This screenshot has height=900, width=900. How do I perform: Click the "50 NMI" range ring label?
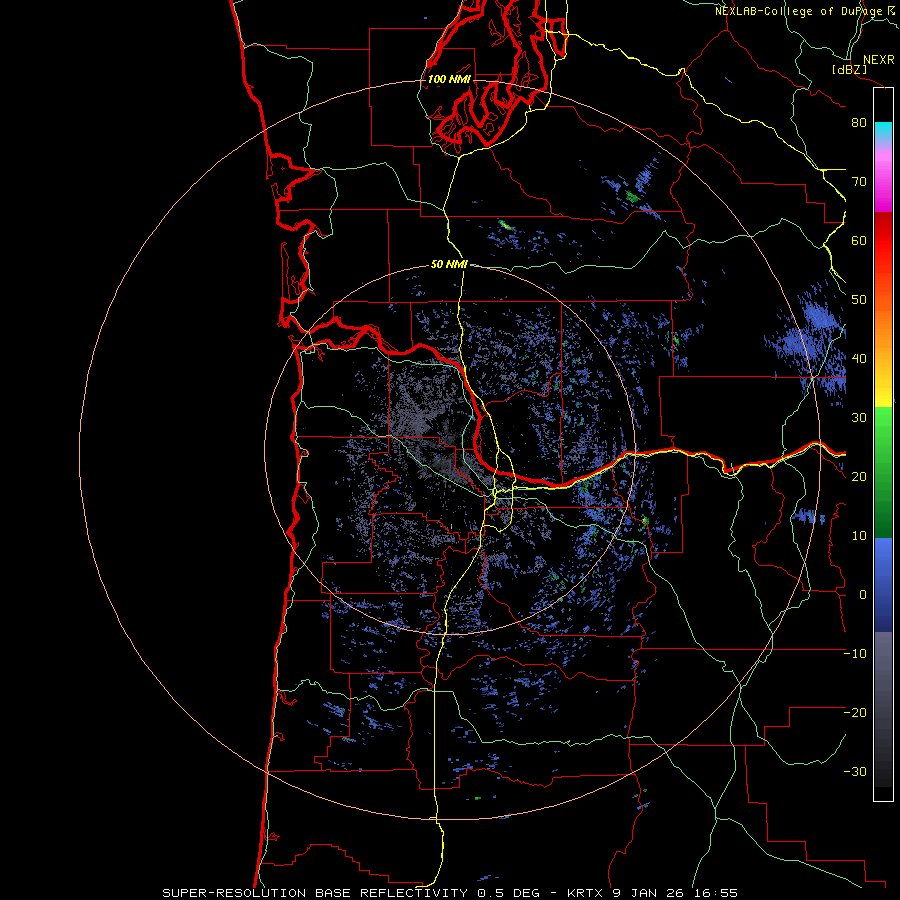pos(449,264)
